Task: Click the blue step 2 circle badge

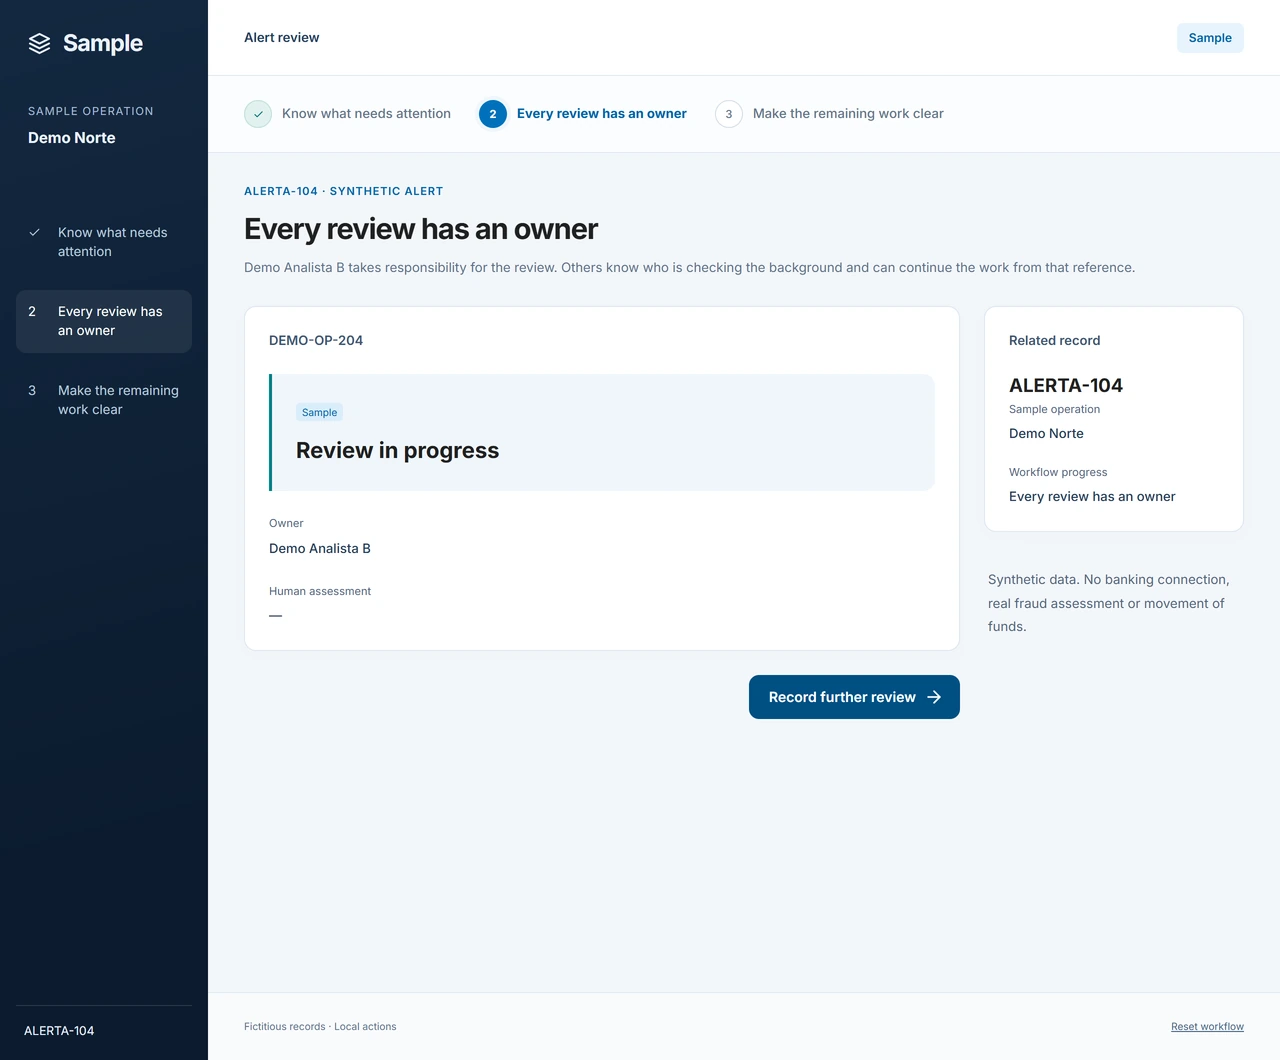Action: (493, 114)
